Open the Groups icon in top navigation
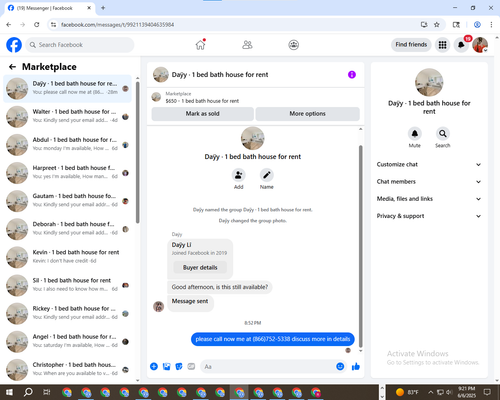This screenshot has height=400, width=500. click(293, 45)
